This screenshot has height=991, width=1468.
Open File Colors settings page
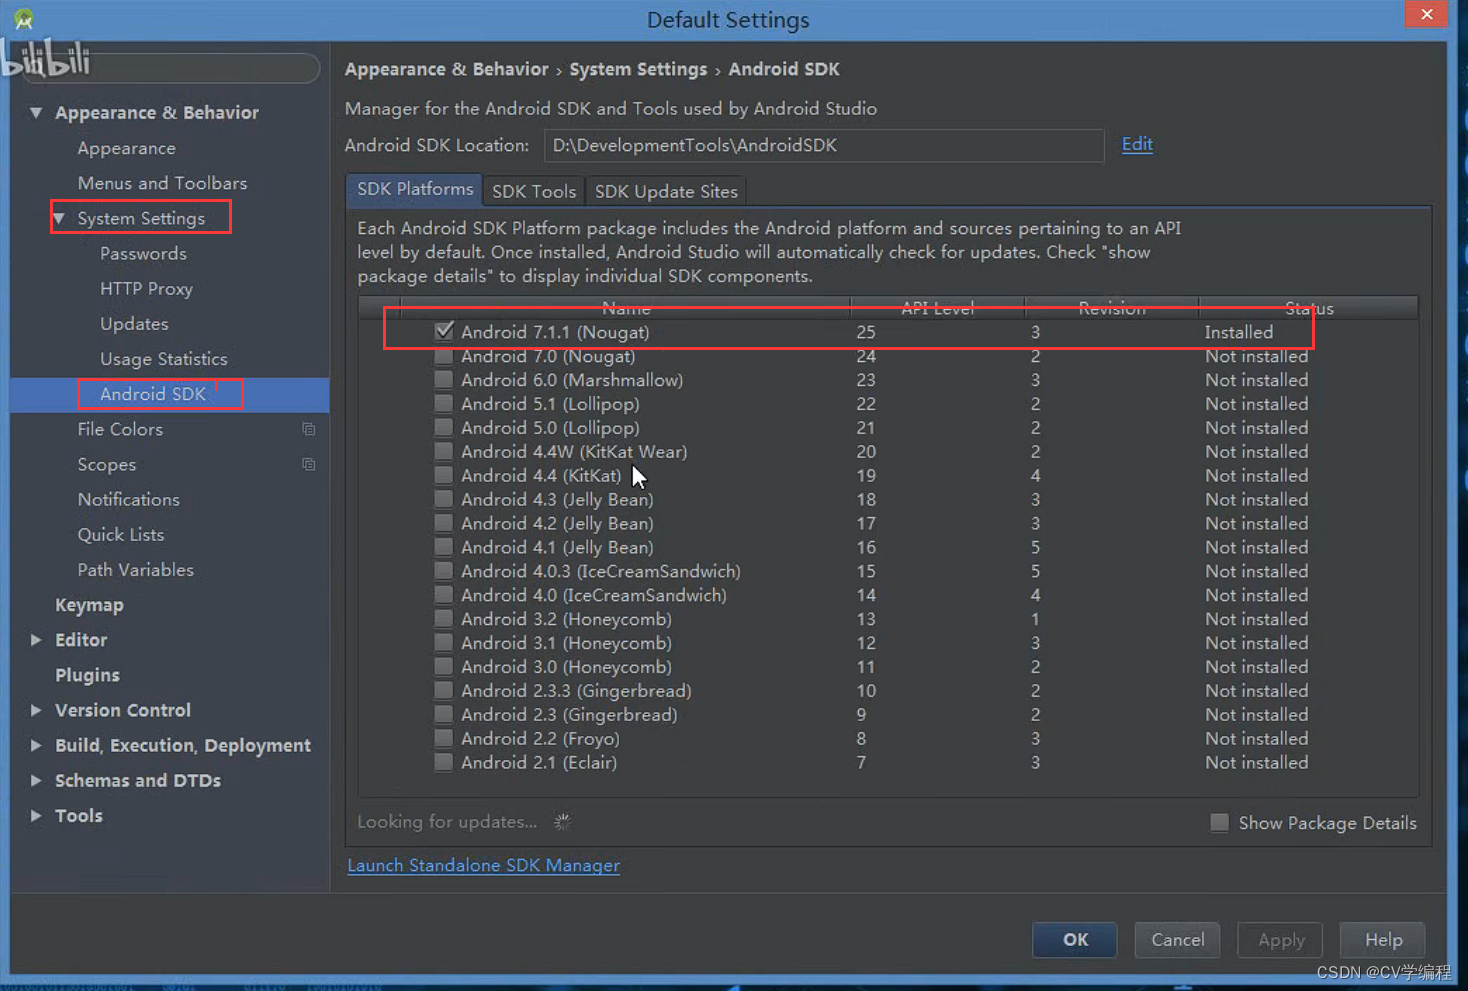click(x=120, y=429)
